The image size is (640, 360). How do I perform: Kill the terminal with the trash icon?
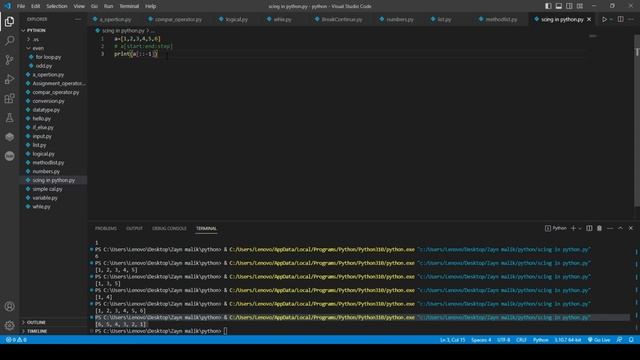point(600,228)
